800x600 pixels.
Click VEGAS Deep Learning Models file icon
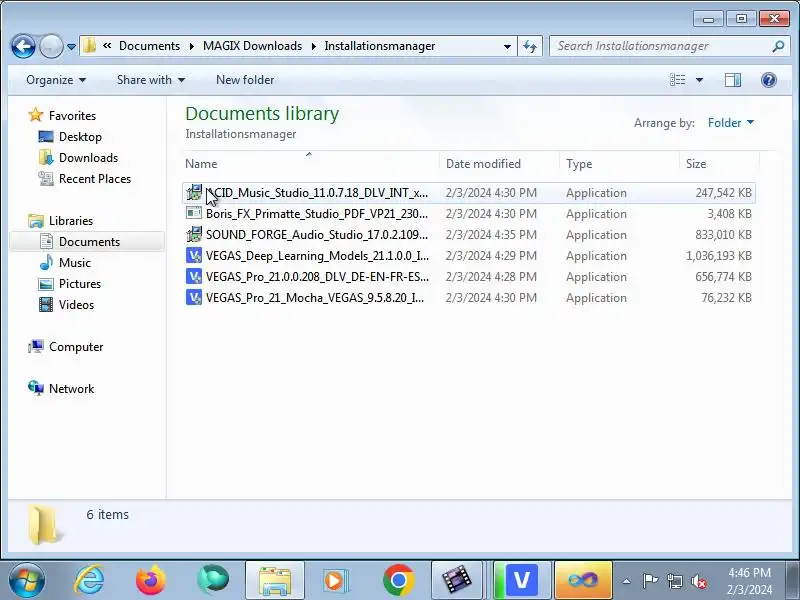click(x=194, y=255)
